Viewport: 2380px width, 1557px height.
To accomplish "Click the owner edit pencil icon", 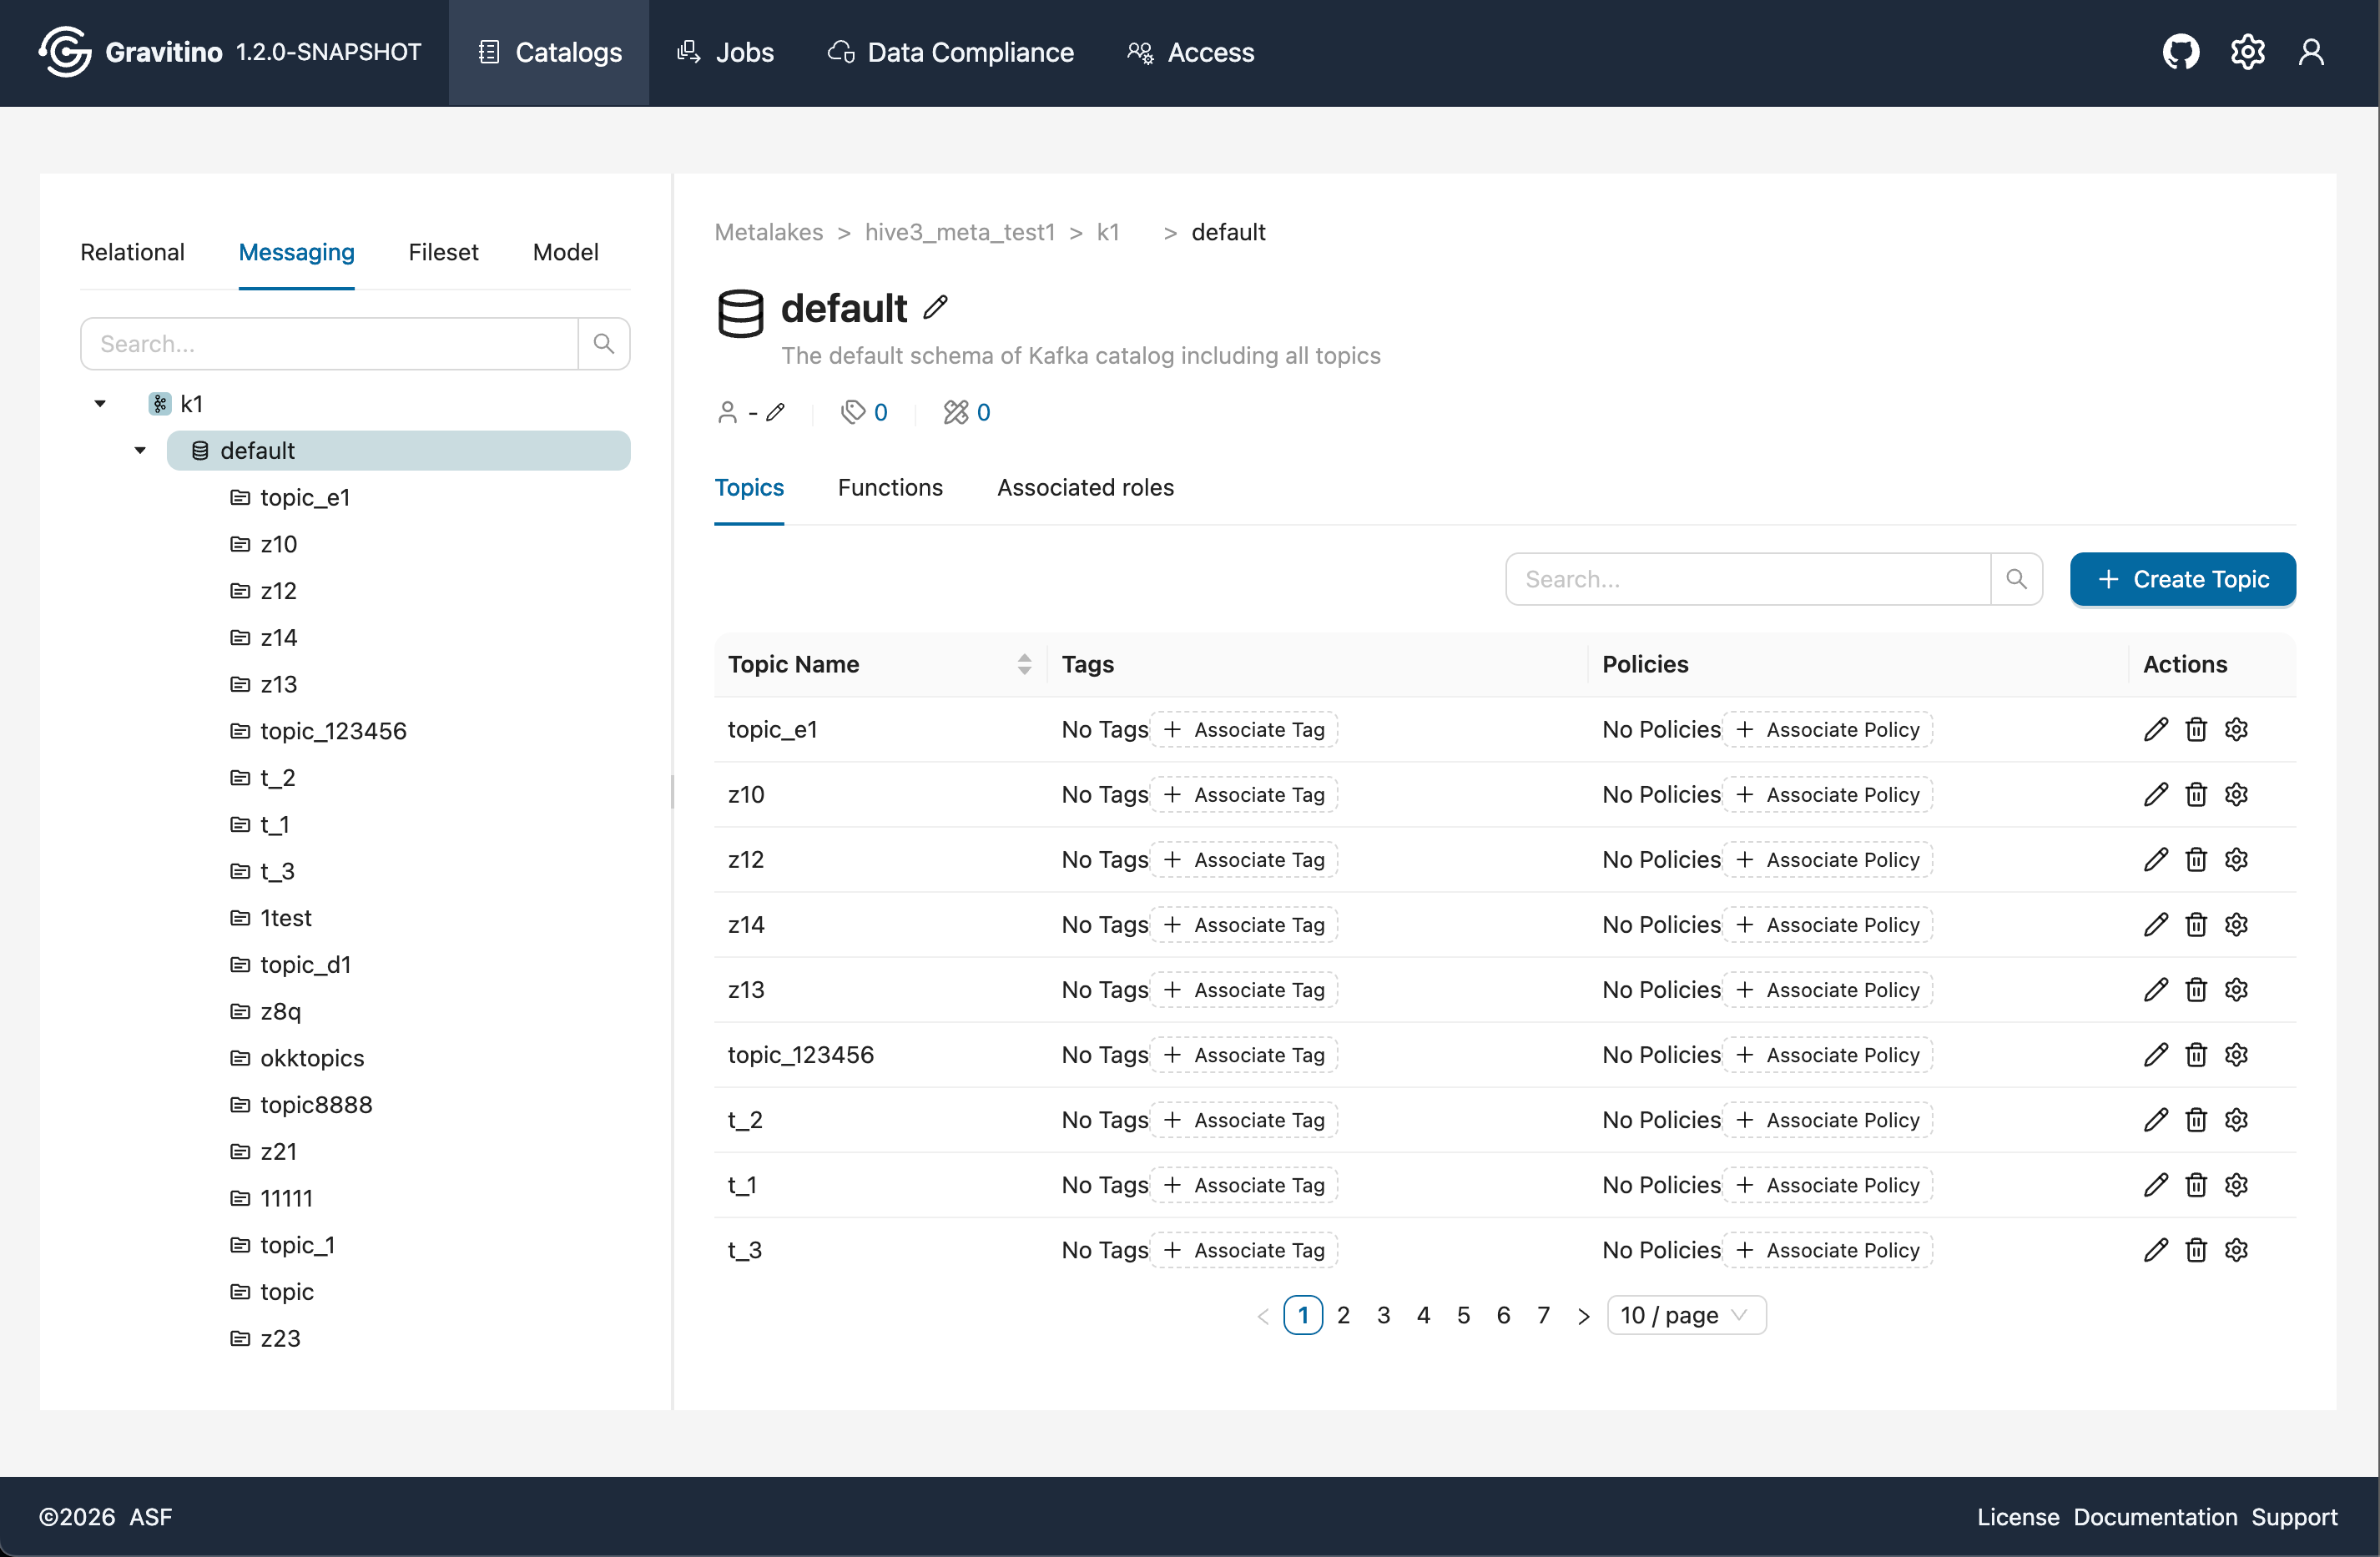I will [x=776, y=412].
